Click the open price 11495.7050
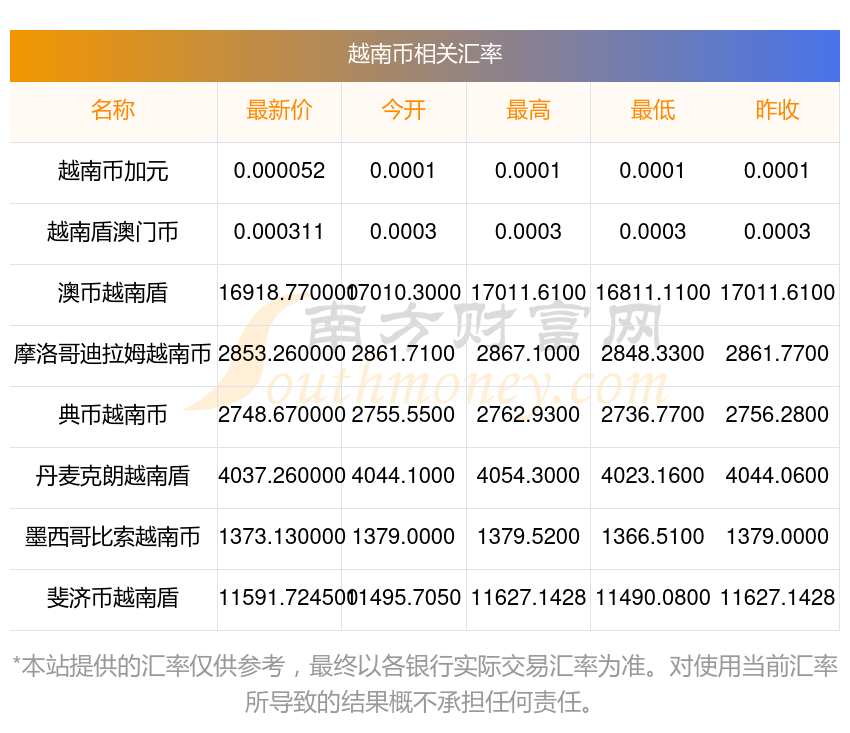 pos(406,598)
